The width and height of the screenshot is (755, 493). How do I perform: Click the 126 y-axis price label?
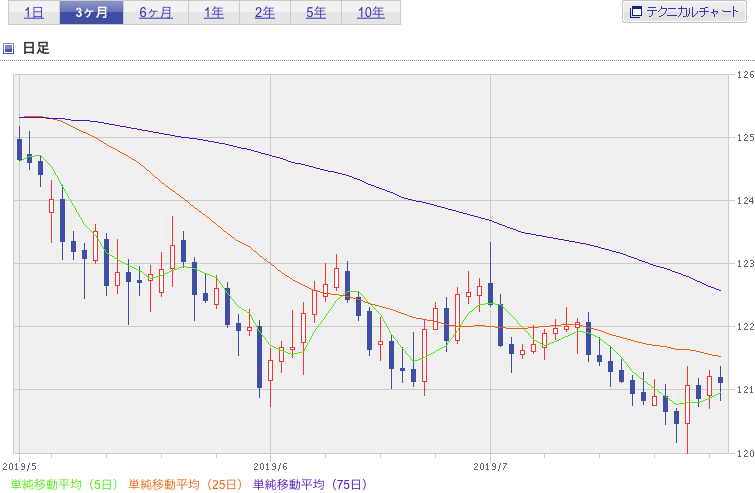tap(745, 75)
